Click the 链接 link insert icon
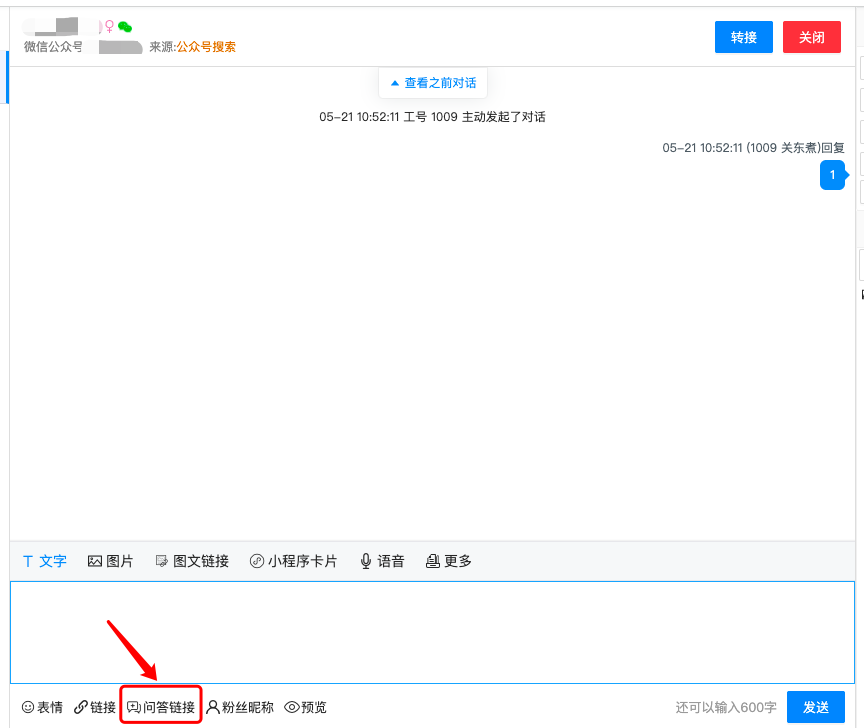This screenshot has width=864, height=728. point(95,706)
